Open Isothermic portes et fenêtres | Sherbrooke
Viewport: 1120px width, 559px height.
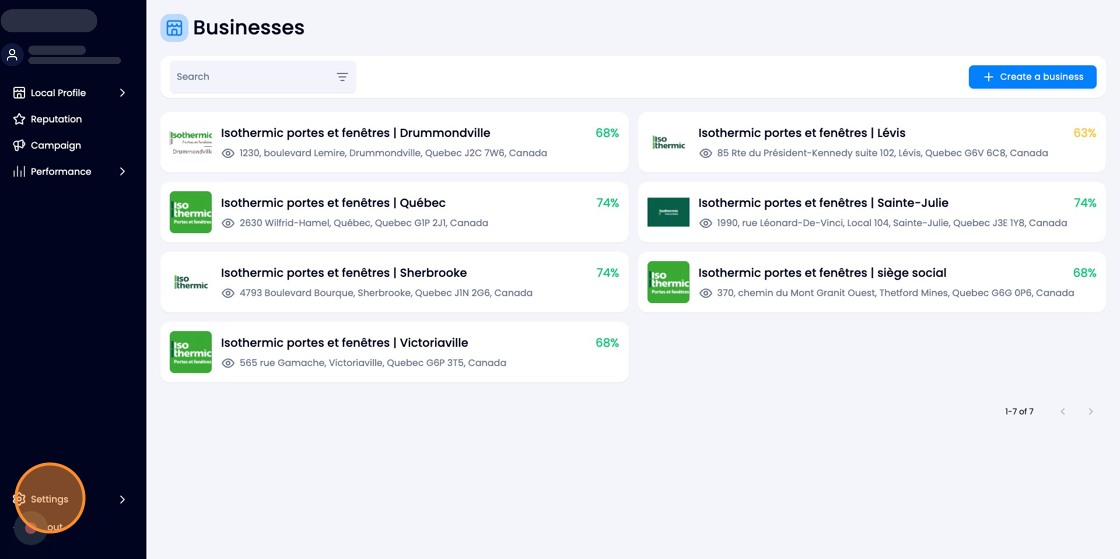pyautogui.click(x=344, y=273)
